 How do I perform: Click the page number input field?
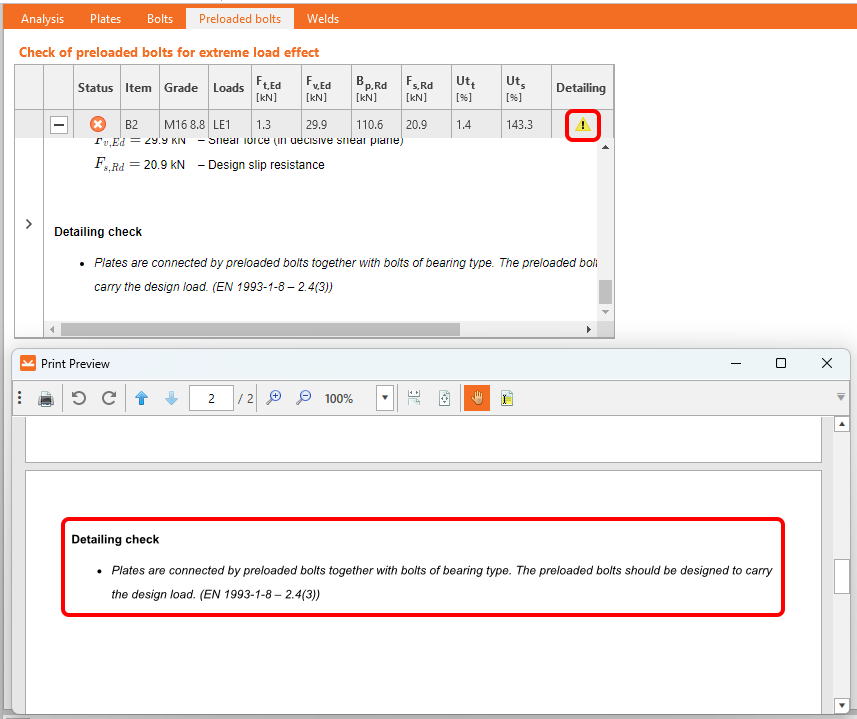pyautogui.click(x=211, y=398)
